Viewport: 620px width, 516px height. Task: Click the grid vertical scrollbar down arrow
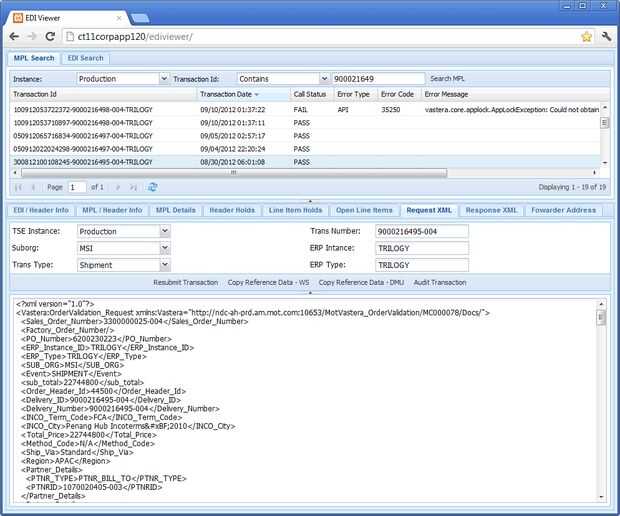605,163
